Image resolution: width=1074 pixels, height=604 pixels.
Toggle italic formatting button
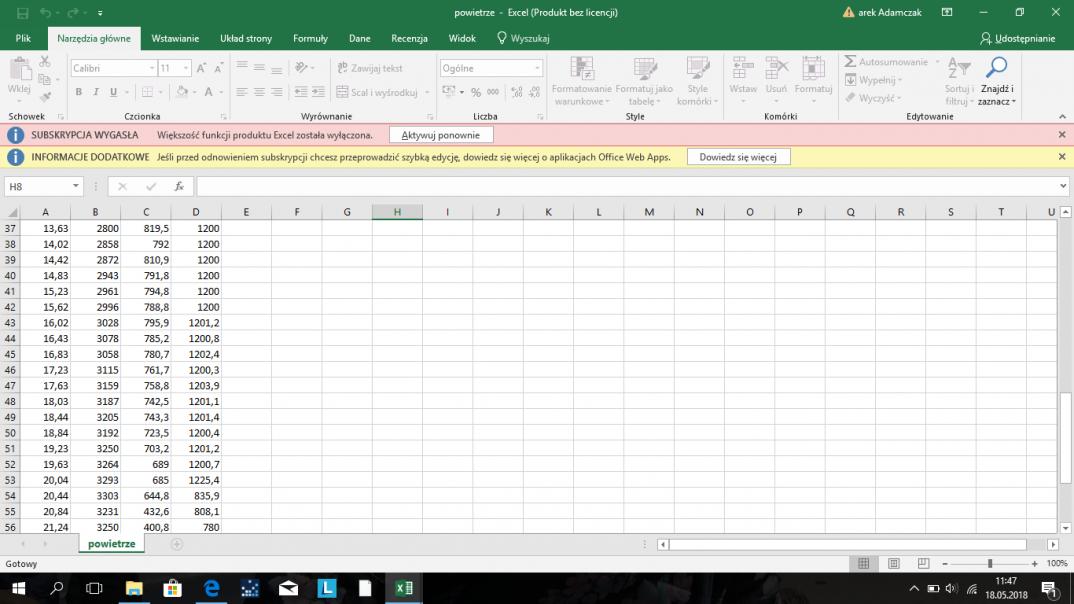click(96, 92)
